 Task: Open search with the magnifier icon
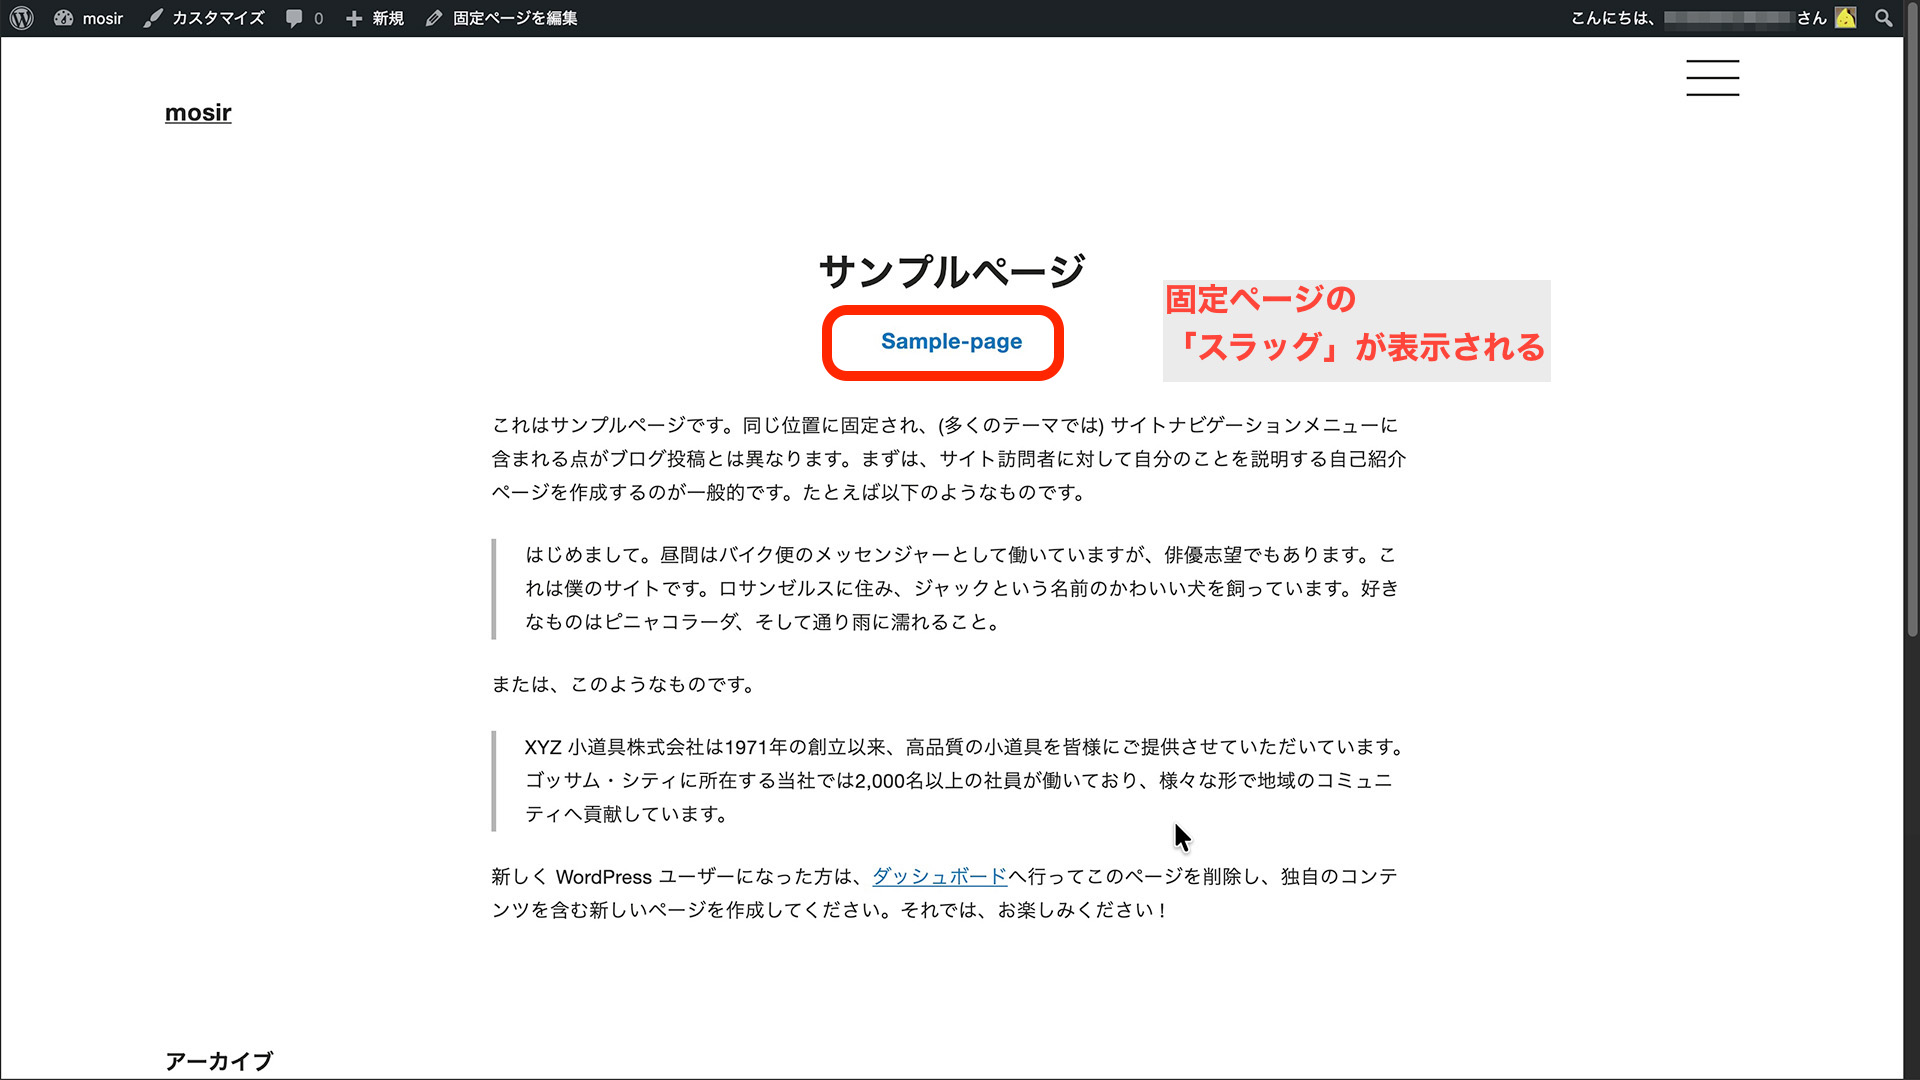pyautogui.click(x=1884, y=17)
